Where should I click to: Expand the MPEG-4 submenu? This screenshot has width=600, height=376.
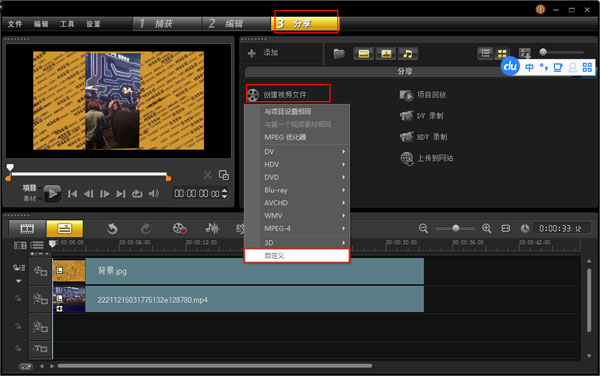(297, 228)
